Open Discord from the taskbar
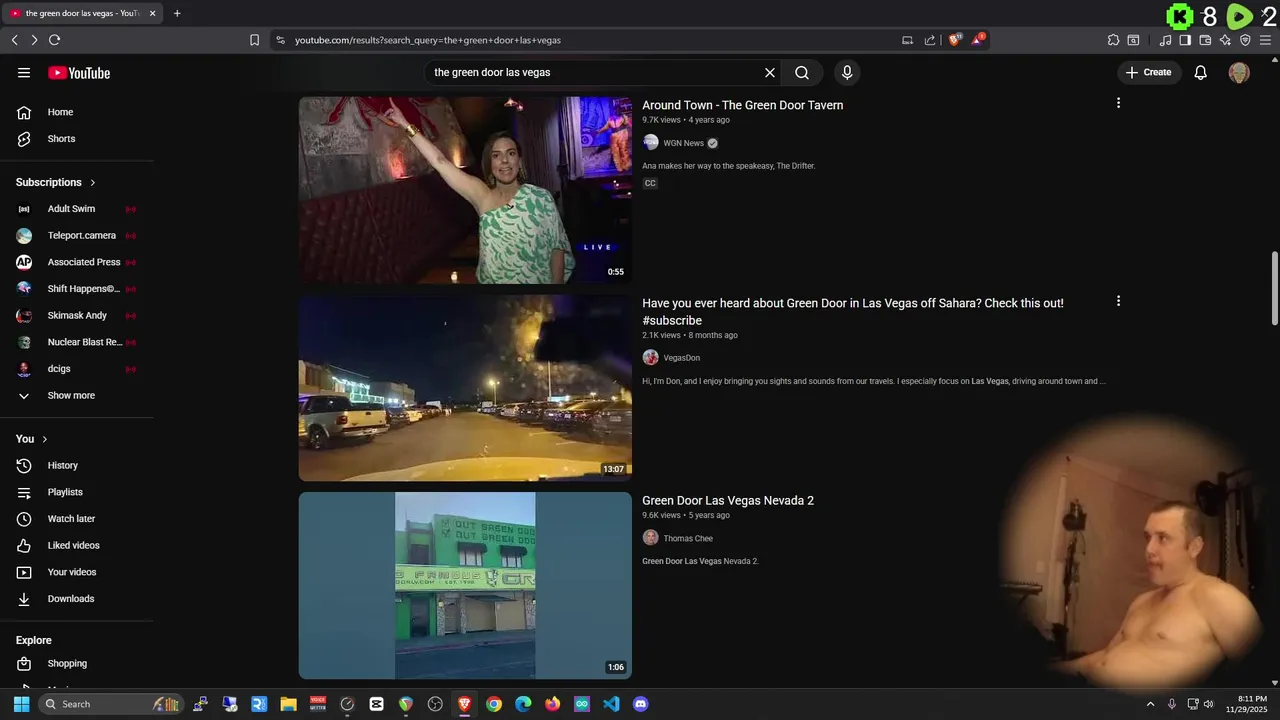The width and height of the screenshot is (1280, 720). (x=640, y=704)
